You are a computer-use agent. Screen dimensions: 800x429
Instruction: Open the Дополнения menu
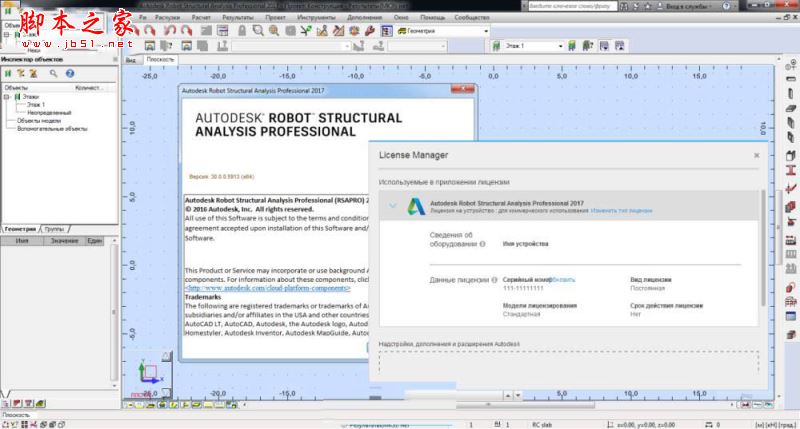[x=365, y=17]
